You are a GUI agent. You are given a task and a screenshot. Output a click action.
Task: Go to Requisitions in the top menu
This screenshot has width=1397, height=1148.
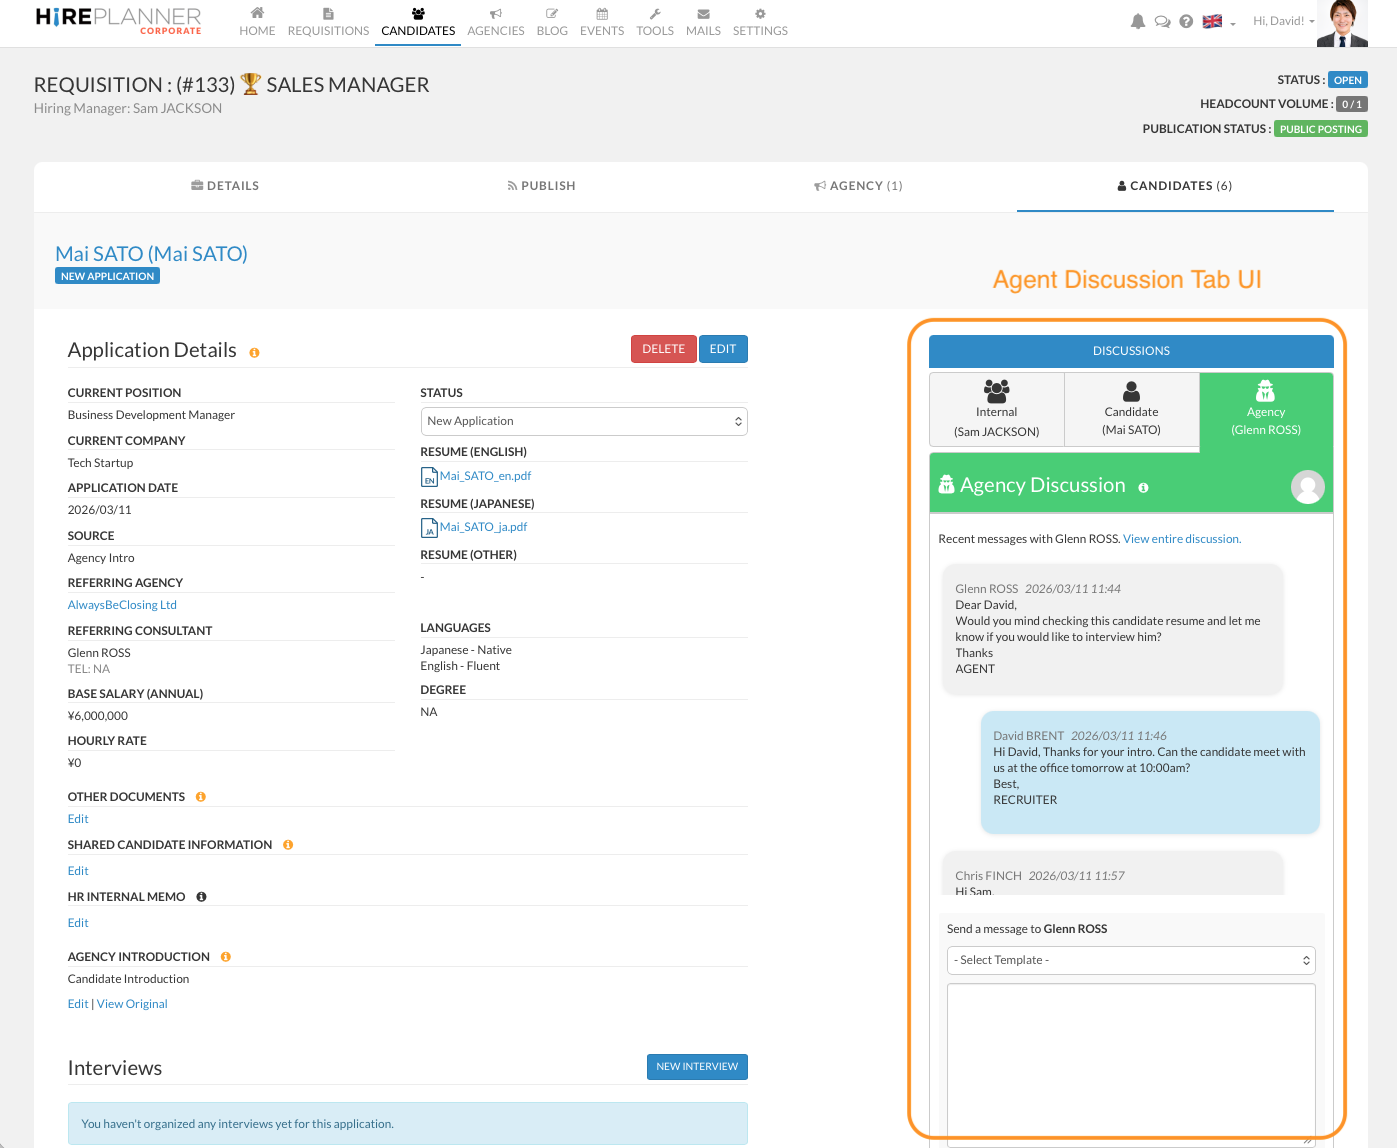[328, 22]
